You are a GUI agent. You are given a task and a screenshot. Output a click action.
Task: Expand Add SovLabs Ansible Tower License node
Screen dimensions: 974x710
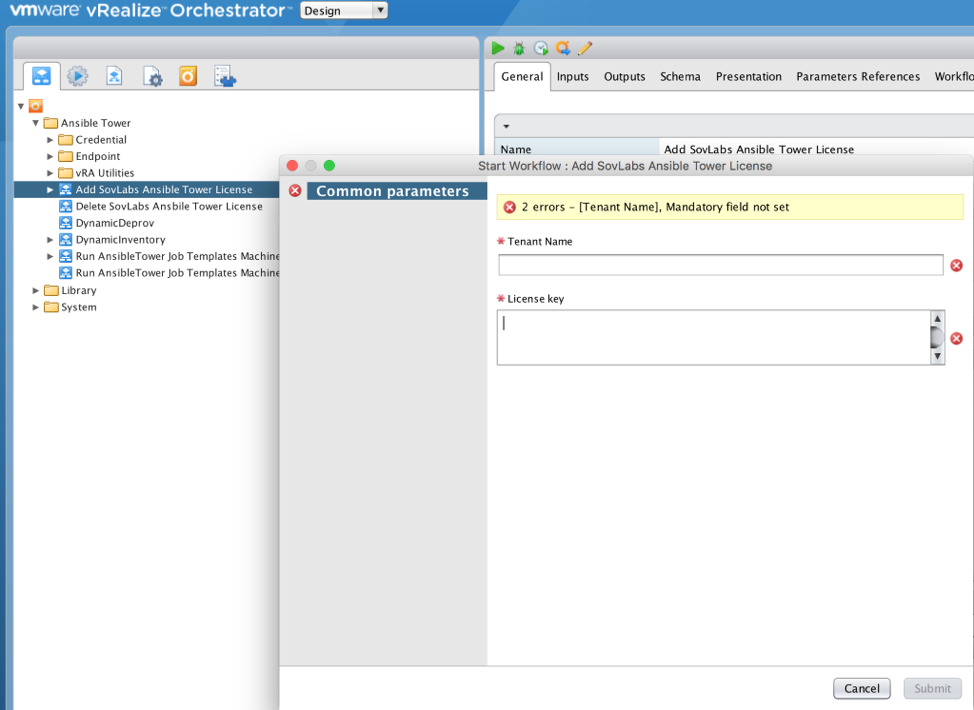(x=50, y=190)
